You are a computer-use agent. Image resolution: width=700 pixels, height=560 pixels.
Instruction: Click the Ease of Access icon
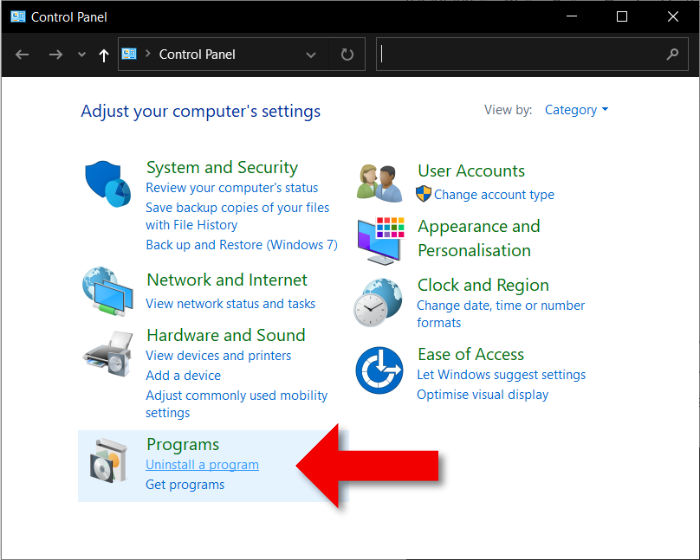pos(379,370)
